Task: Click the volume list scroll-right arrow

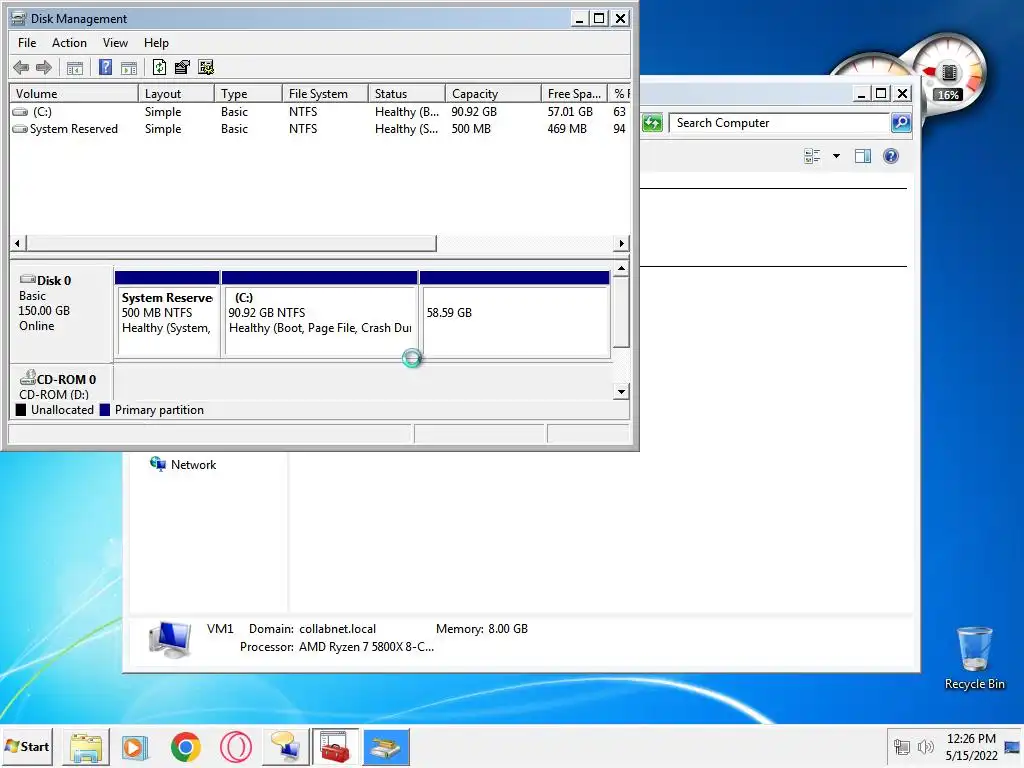Action: click(621, 243)
